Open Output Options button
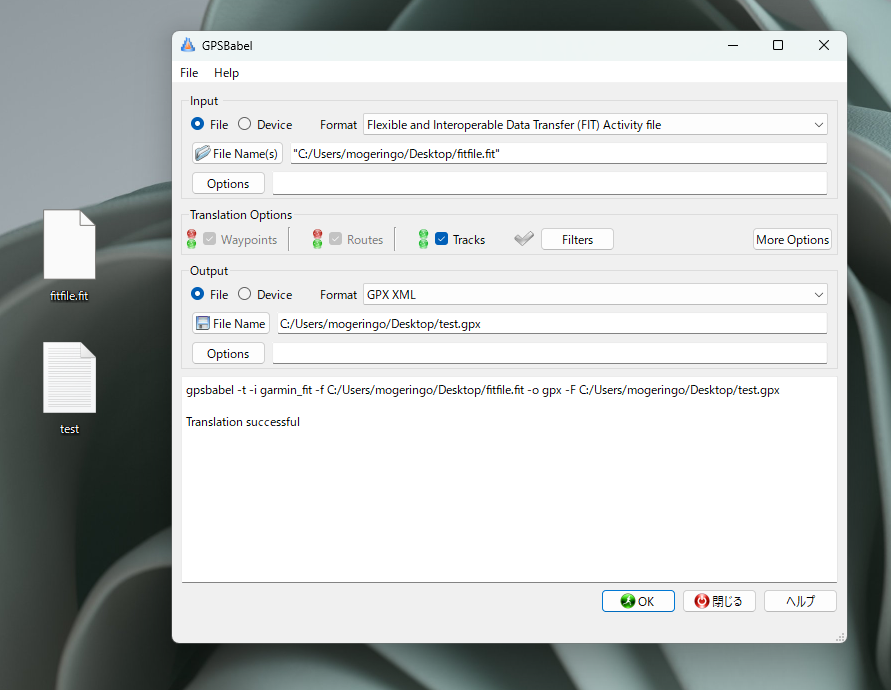This screenshot has height=690, width=891. coord(228,354)
